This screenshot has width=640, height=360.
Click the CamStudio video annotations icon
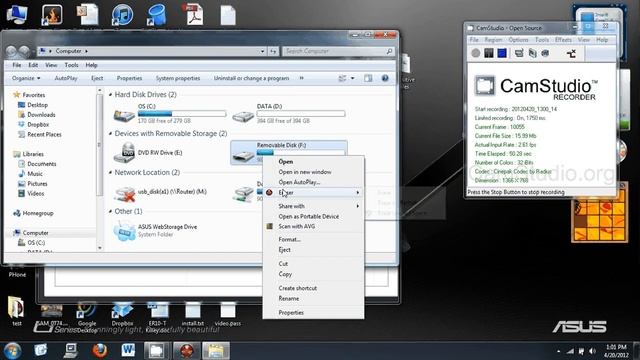click(x=532, y=53)
